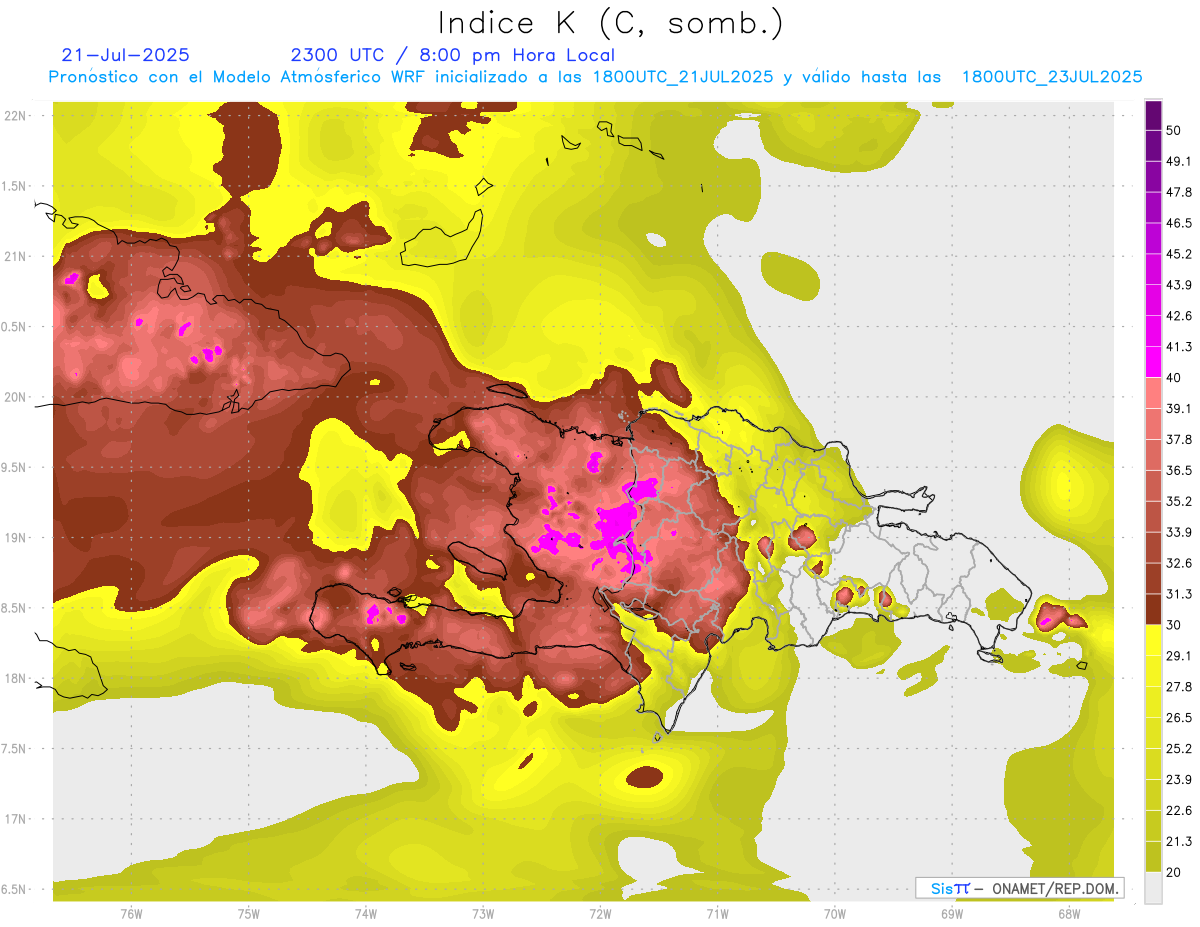Pick the dark brown swatch between 30 and 31.3
The height and width of the screenshot is (927, 1200).
[x=1153, y=609]
